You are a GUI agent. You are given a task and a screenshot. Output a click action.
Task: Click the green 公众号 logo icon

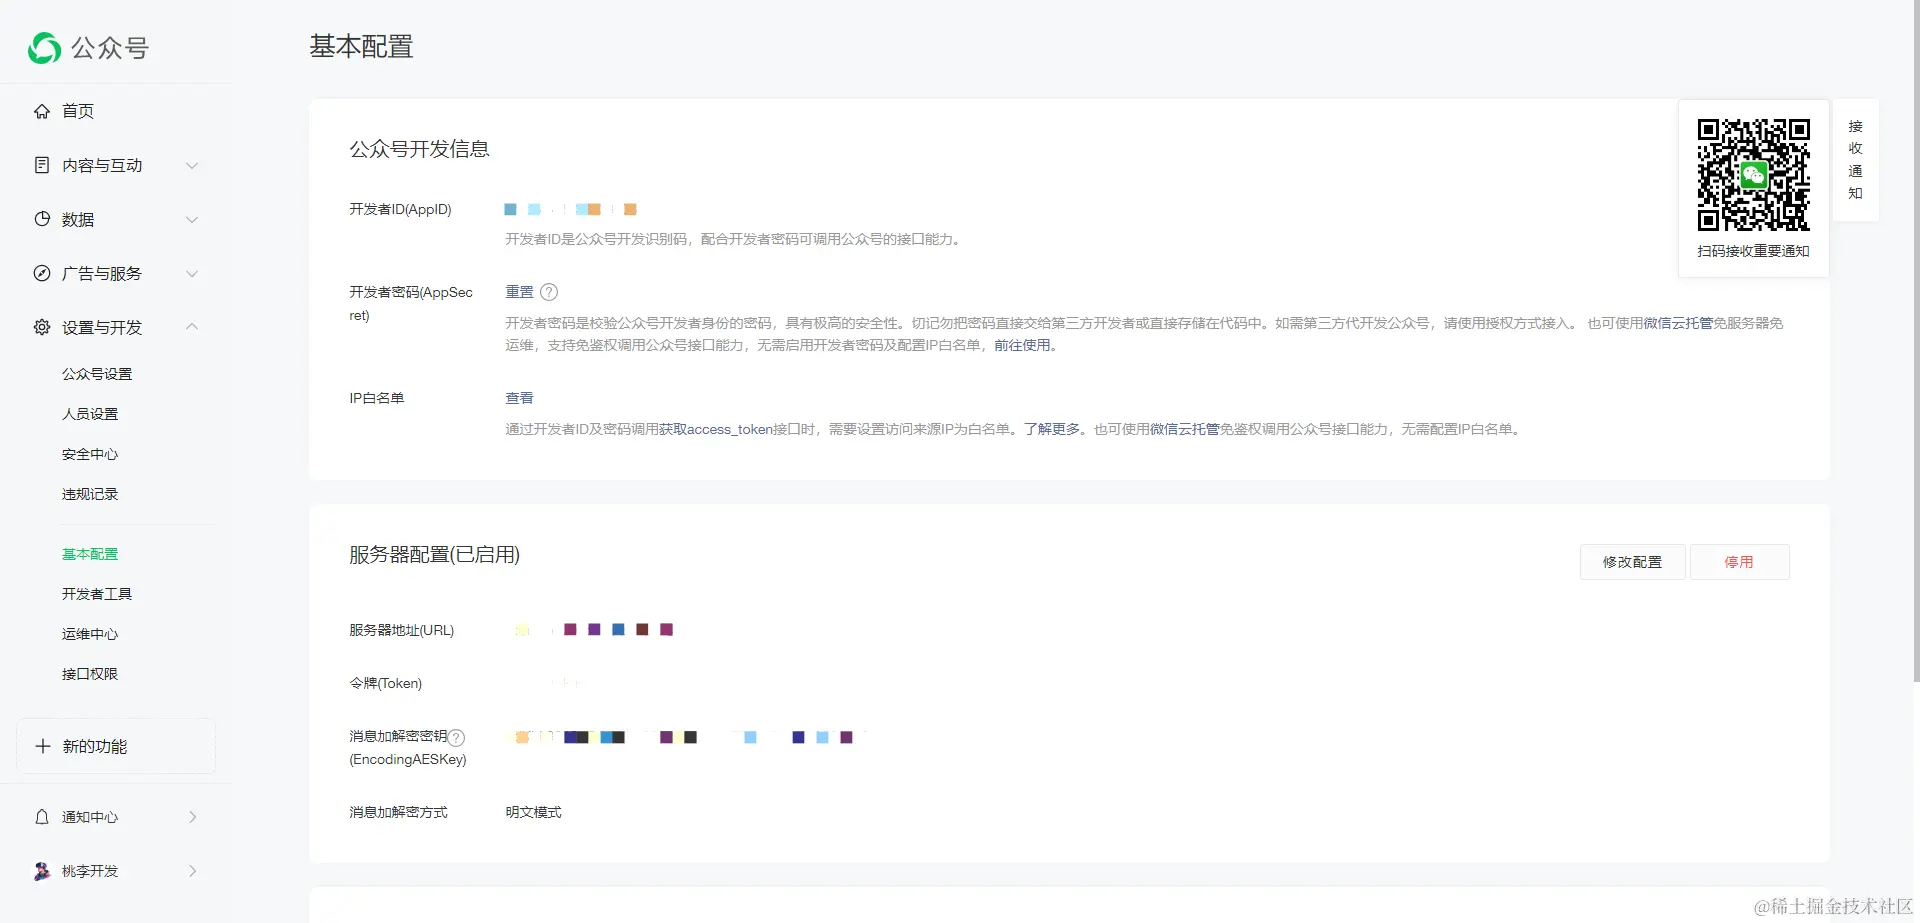pos(43,47)
